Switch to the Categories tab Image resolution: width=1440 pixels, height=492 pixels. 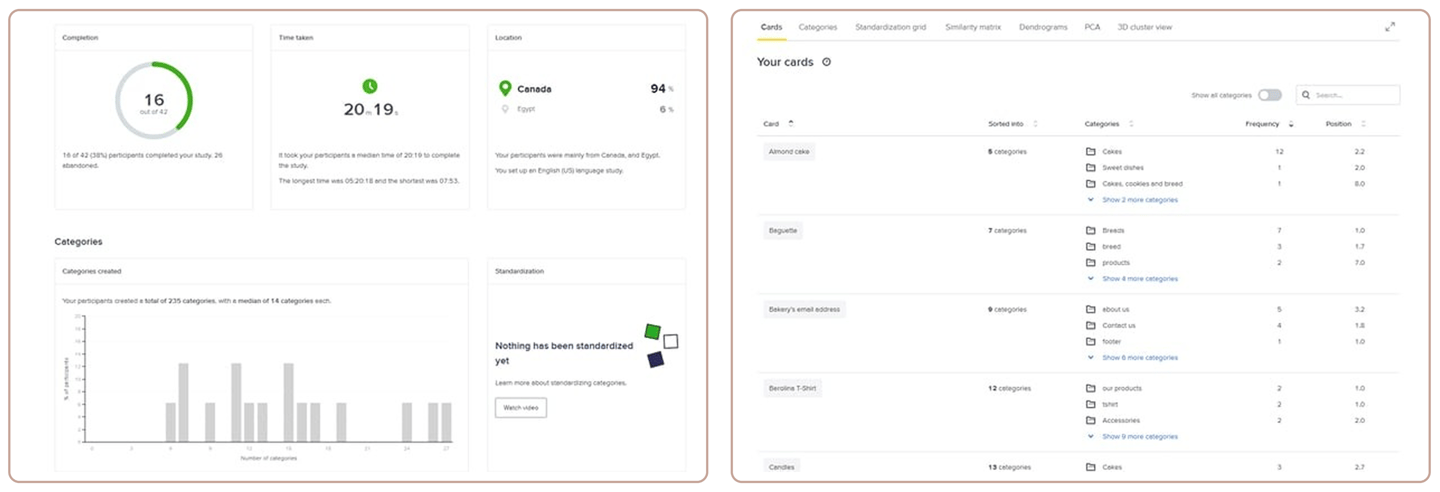[x=818, y=27]
